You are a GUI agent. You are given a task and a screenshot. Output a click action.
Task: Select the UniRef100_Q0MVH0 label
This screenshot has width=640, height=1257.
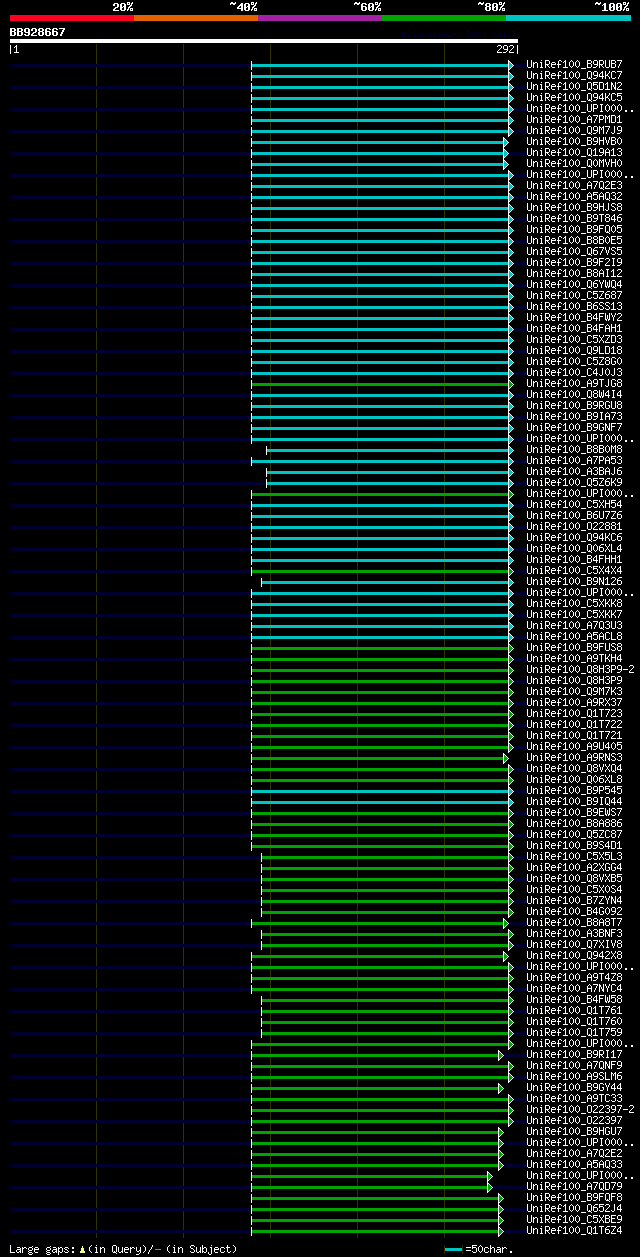574,163
